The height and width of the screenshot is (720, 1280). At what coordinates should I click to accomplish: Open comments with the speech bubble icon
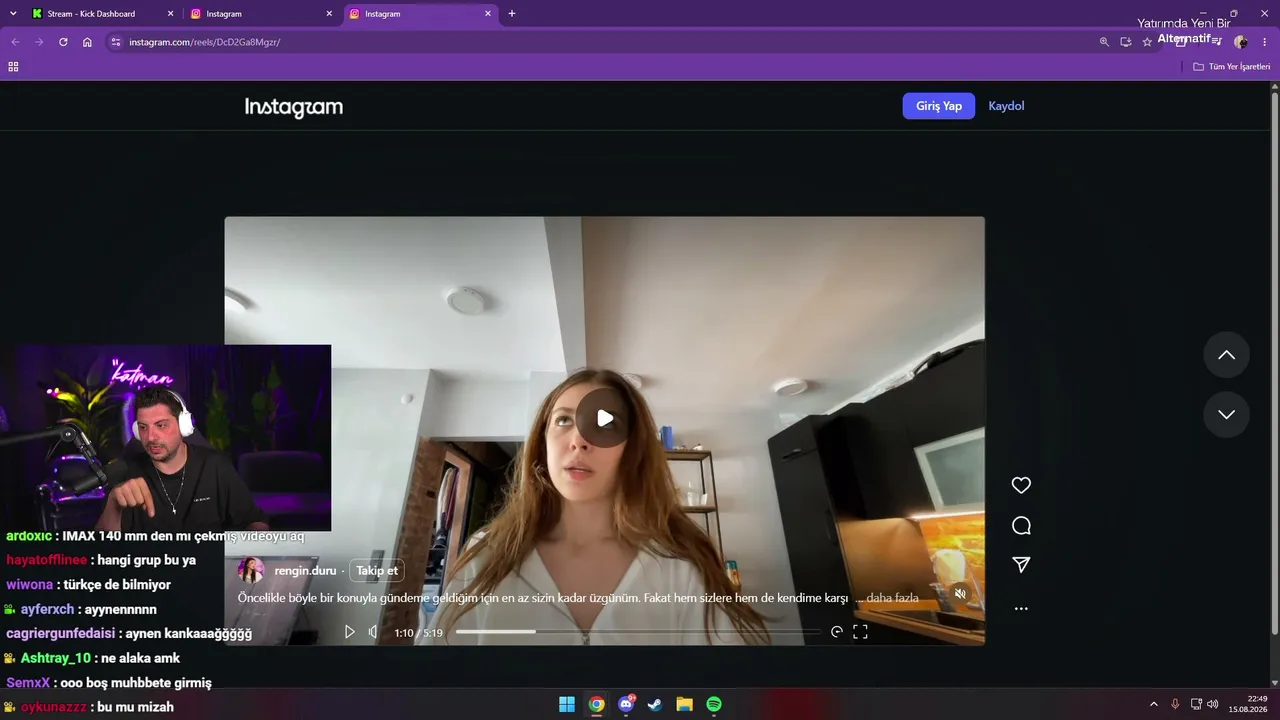point(1021,526)
